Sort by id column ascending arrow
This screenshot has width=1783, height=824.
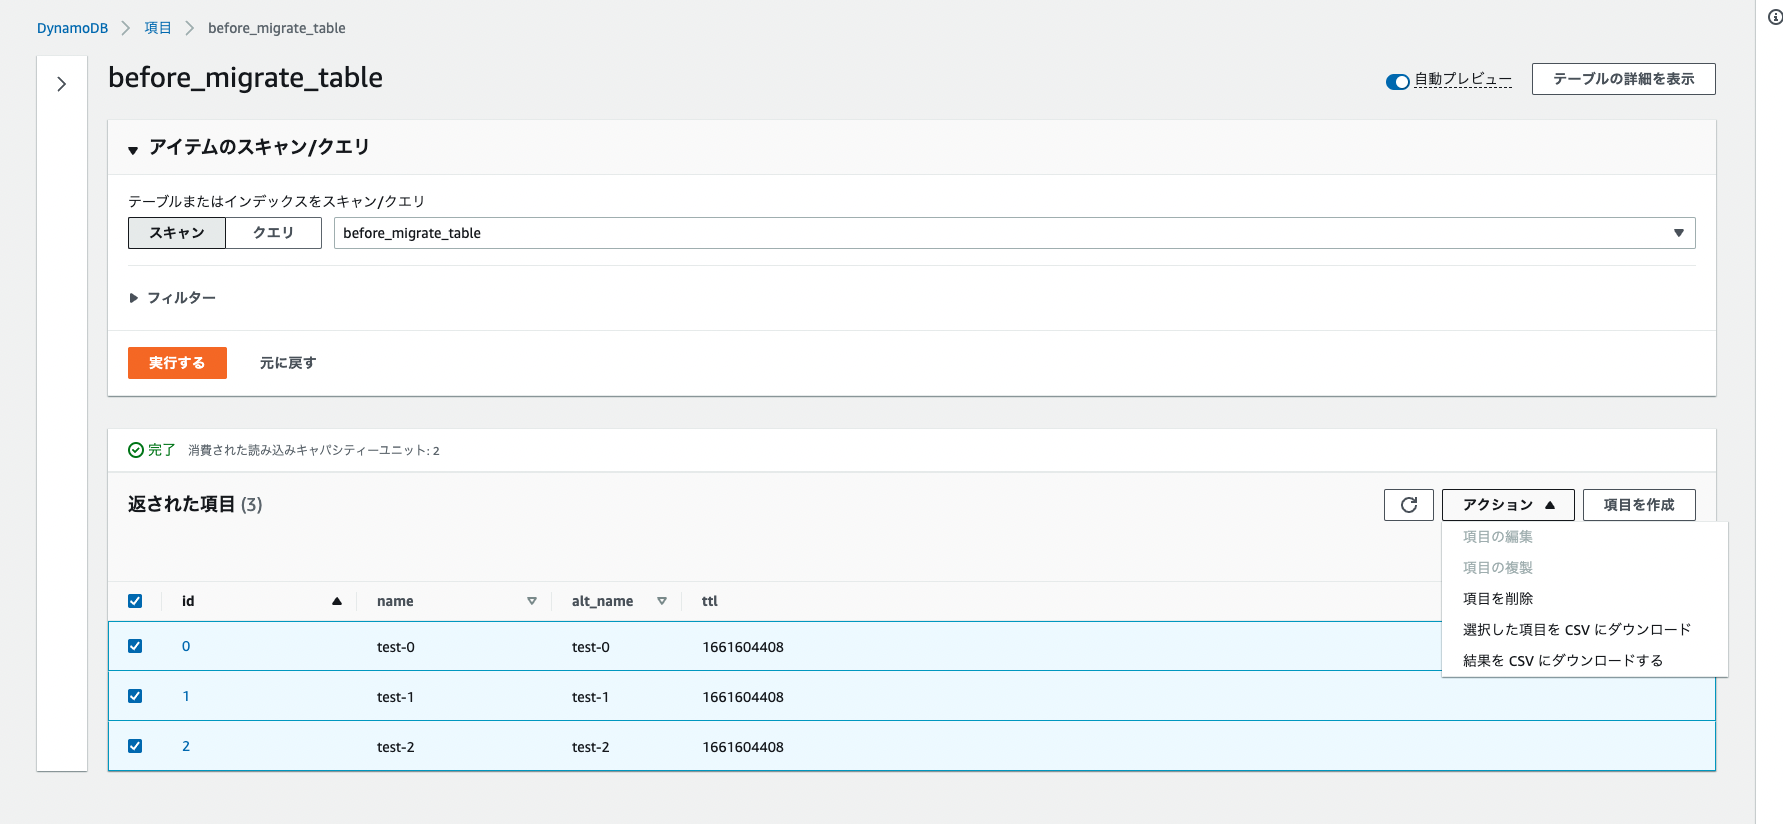337,601
